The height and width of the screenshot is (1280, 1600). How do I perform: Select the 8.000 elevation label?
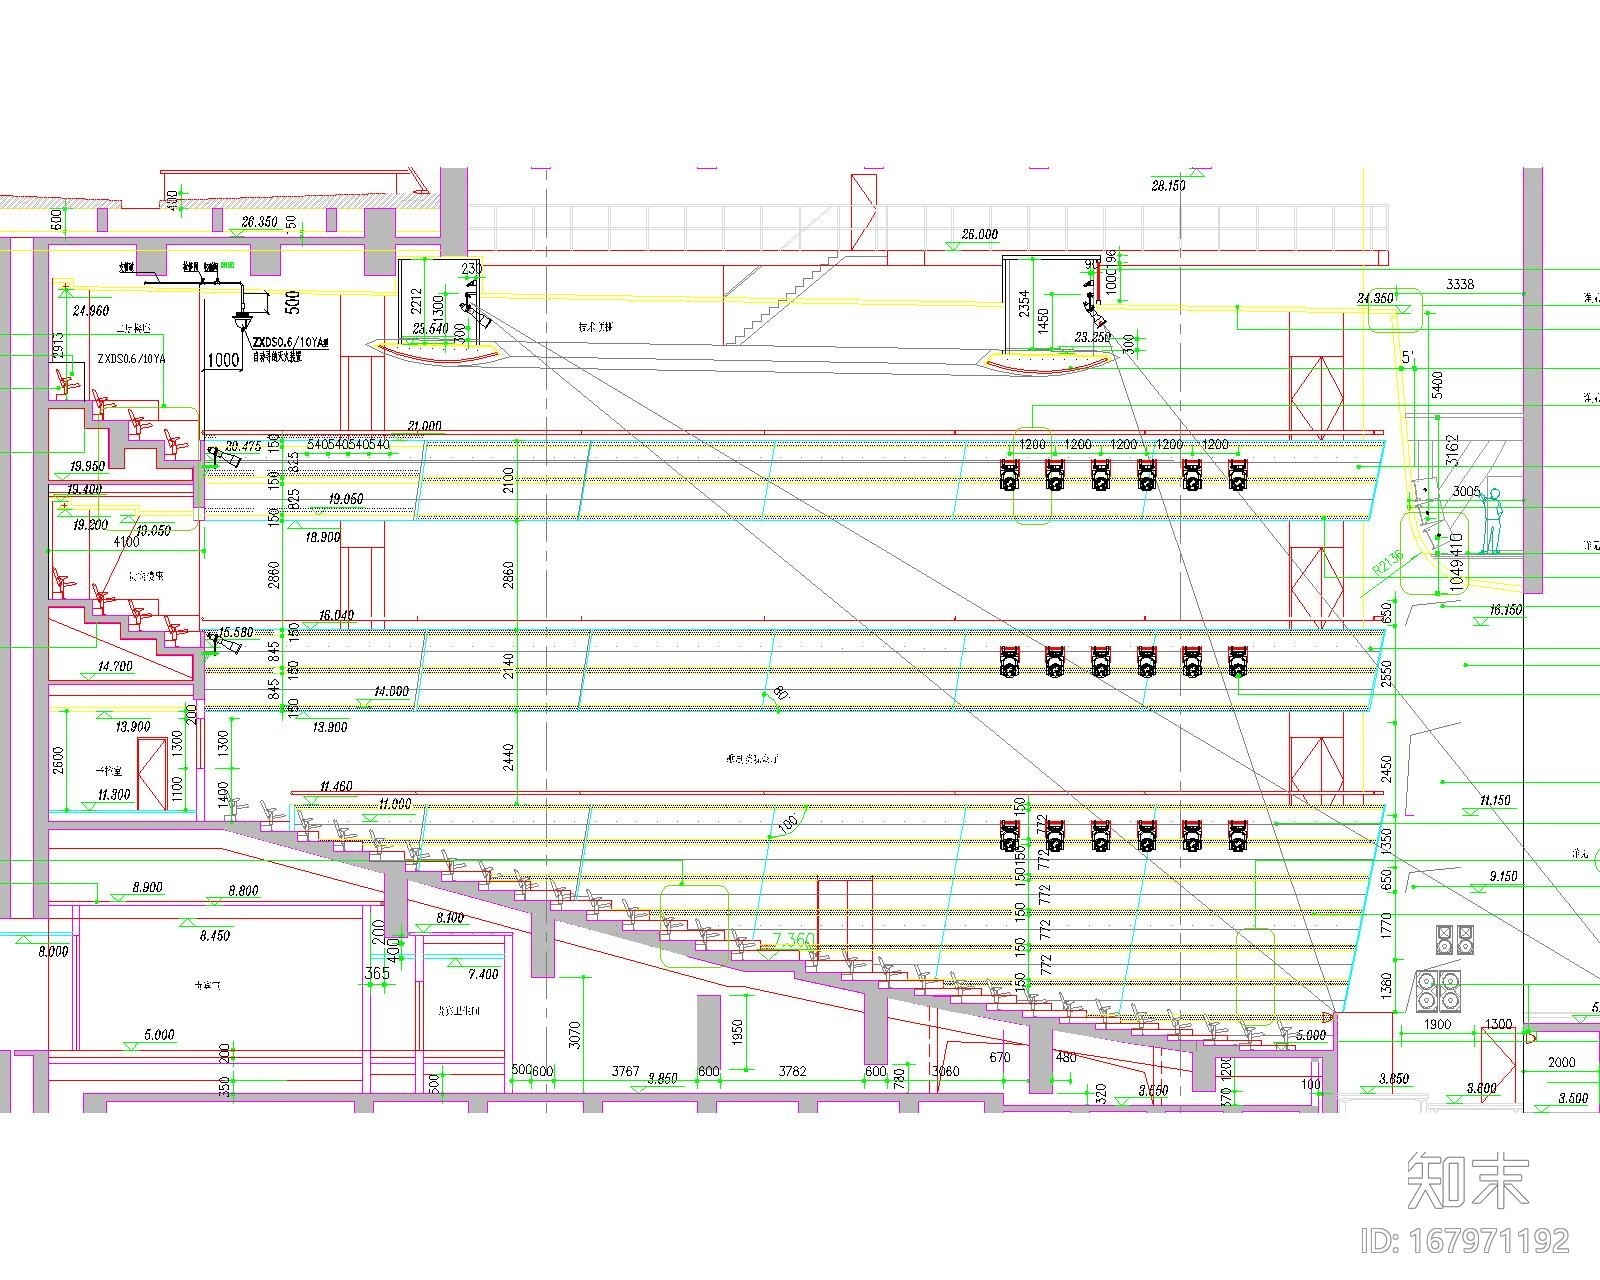click(x=53, y=951)
